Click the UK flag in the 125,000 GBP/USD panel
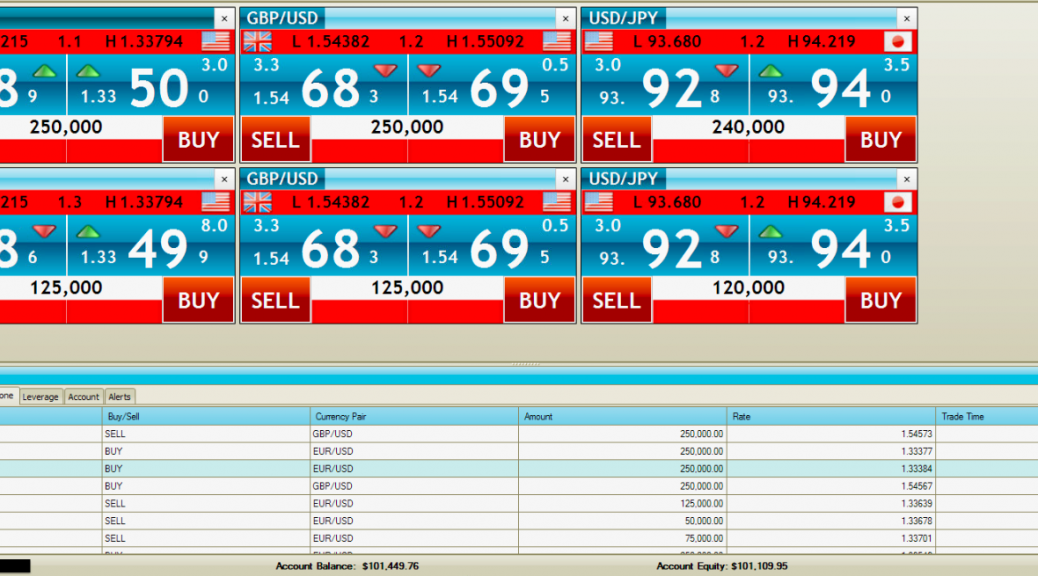The image size is (1038, 576). click(x=257, y=202)
